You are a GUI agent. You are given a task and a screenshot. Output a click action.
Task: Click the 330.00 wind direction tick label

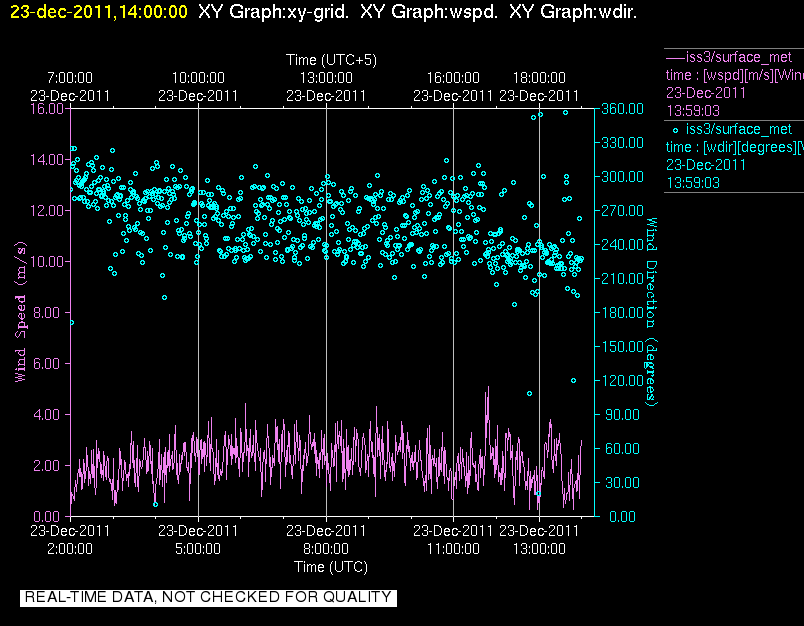click(x=622, y=143)
